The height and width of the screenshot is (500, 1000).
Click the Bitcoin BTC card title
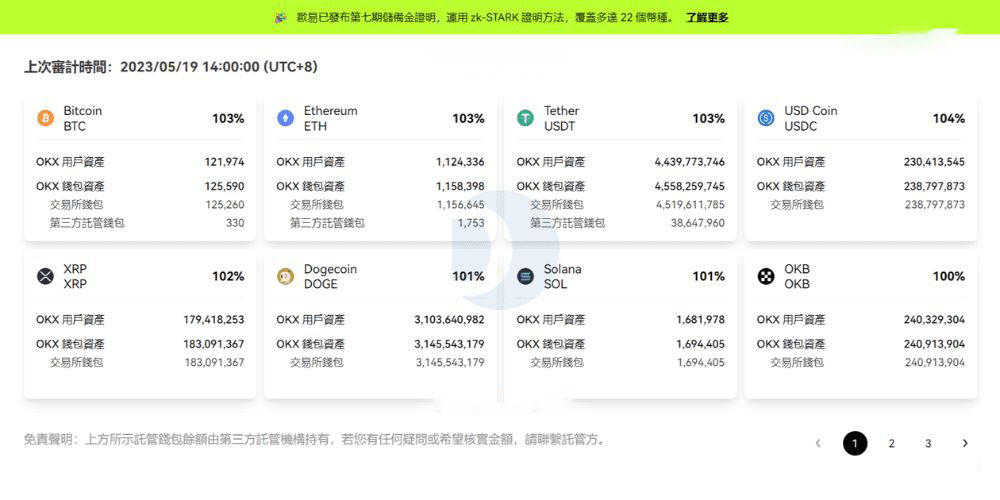(x=82, y=119)
